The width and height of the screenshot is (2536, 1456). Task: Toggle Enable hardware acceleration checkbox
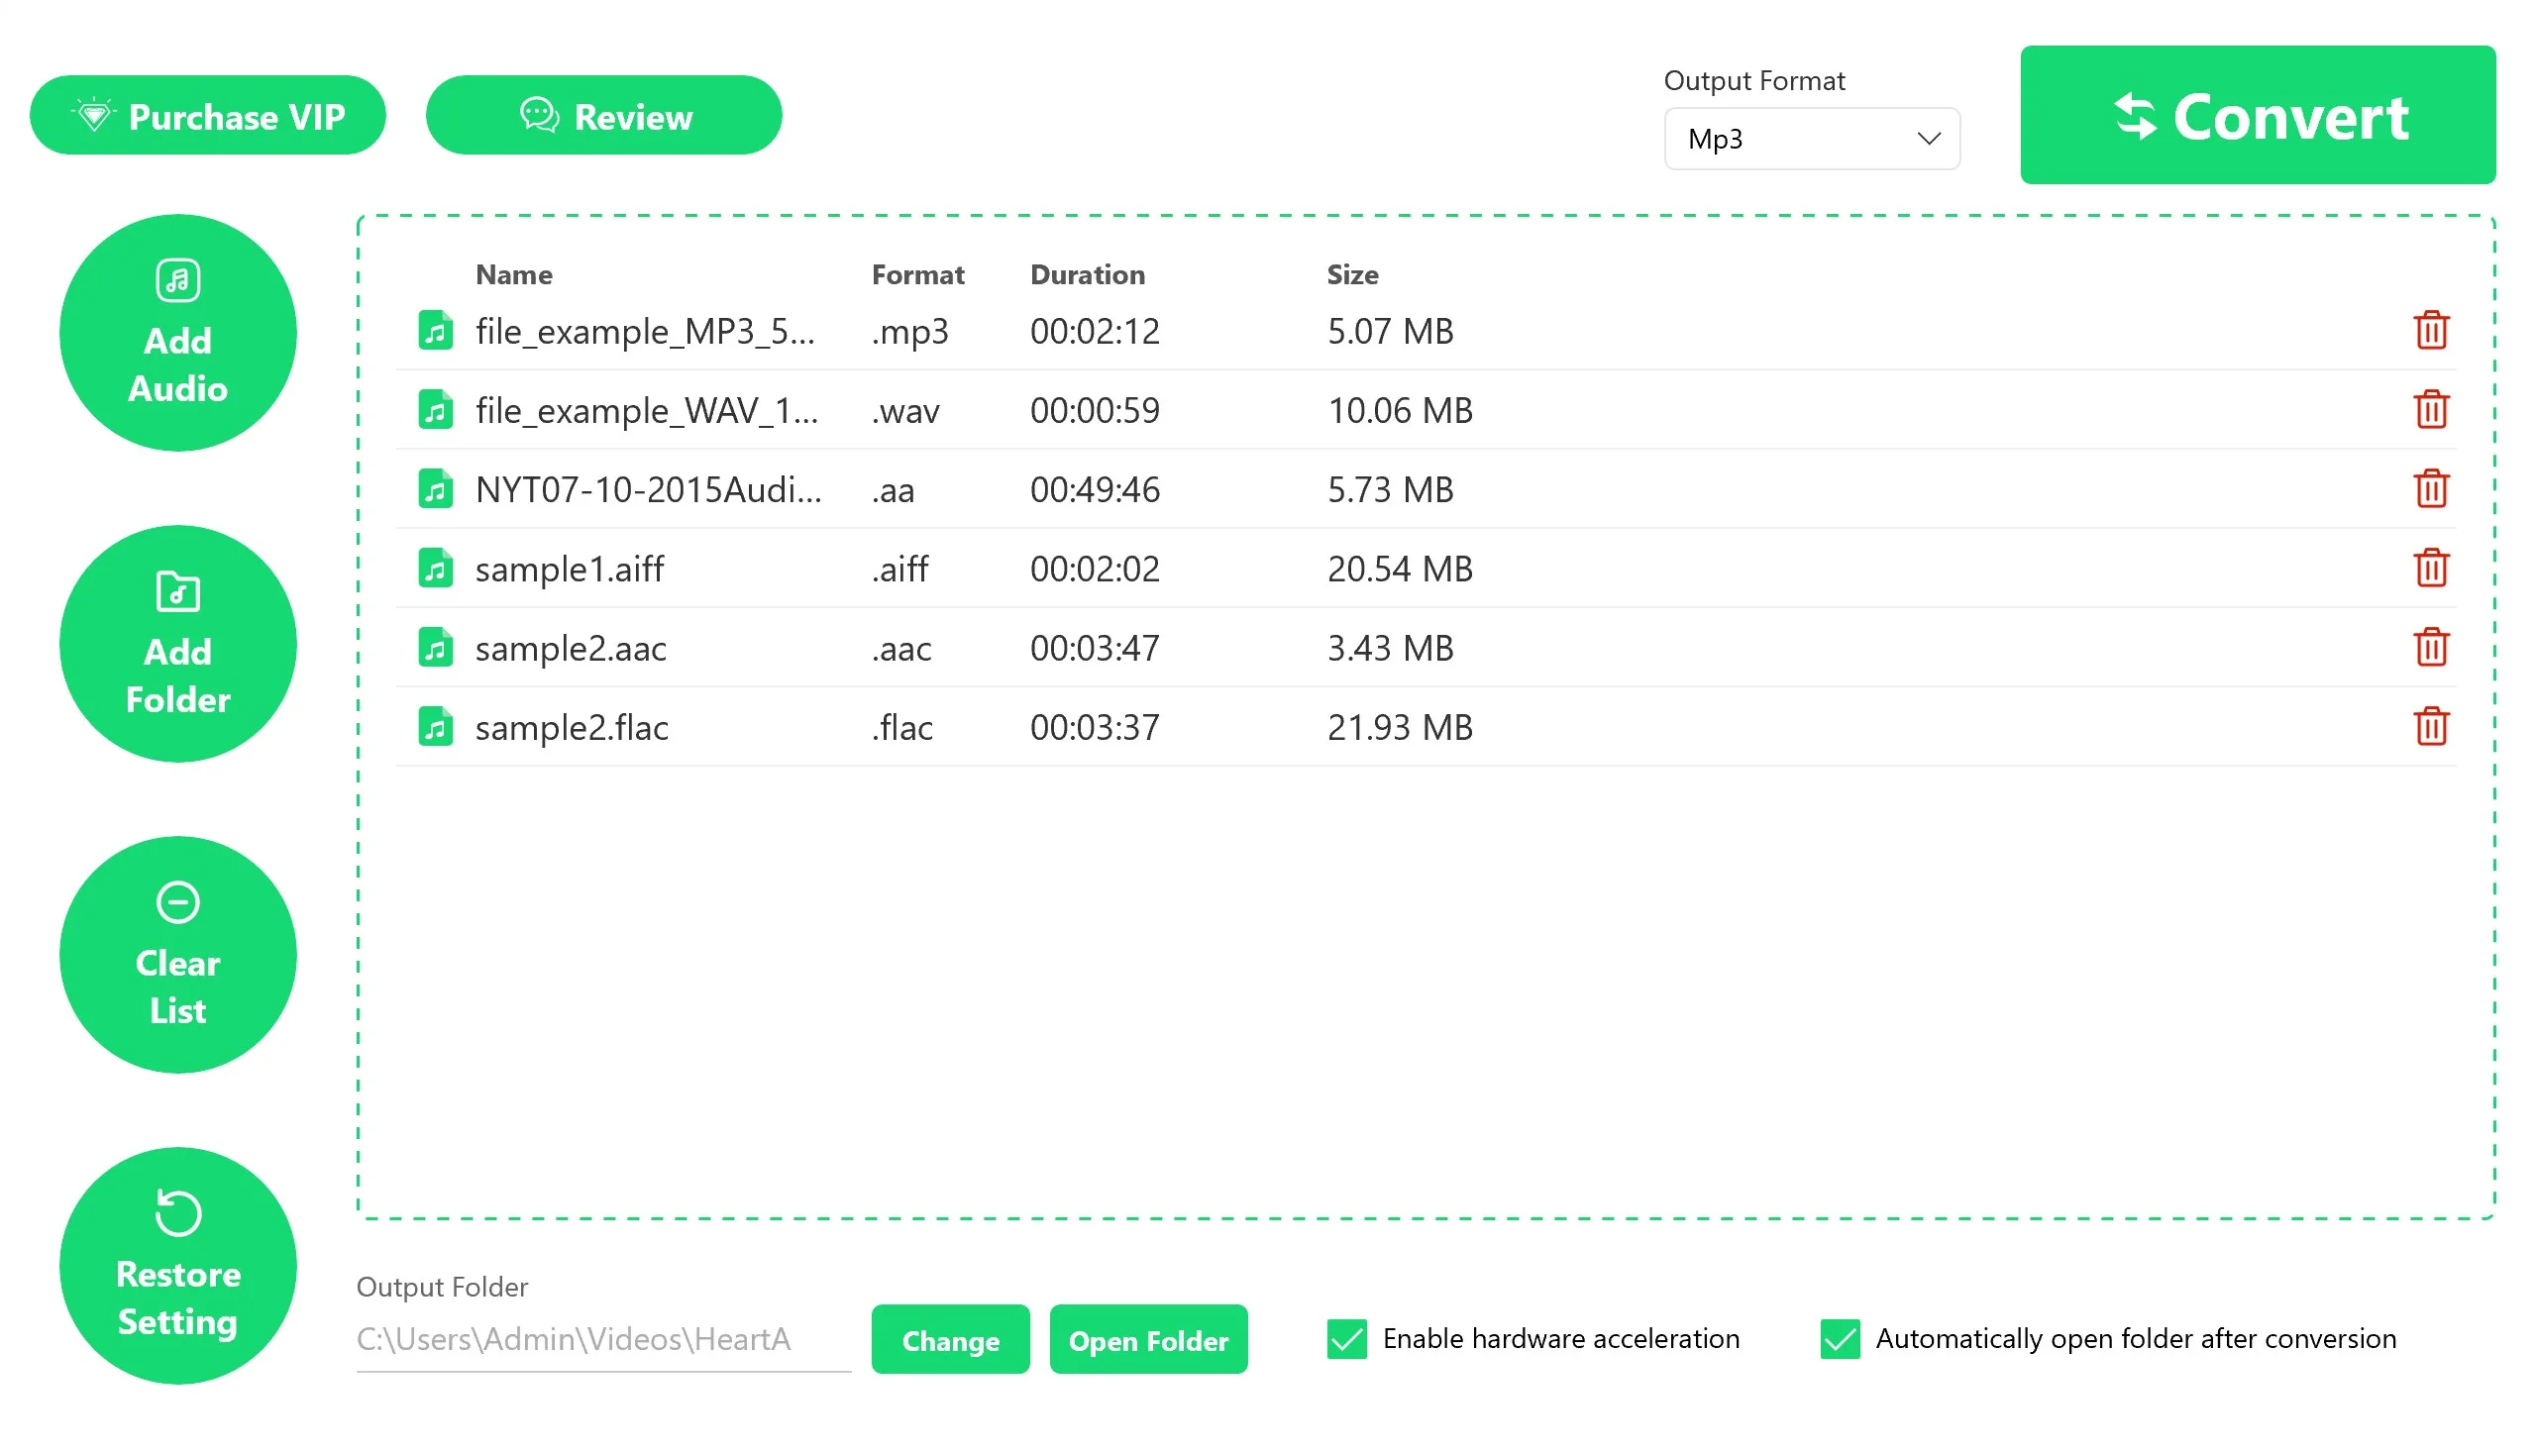[x=1347, y=1339]
